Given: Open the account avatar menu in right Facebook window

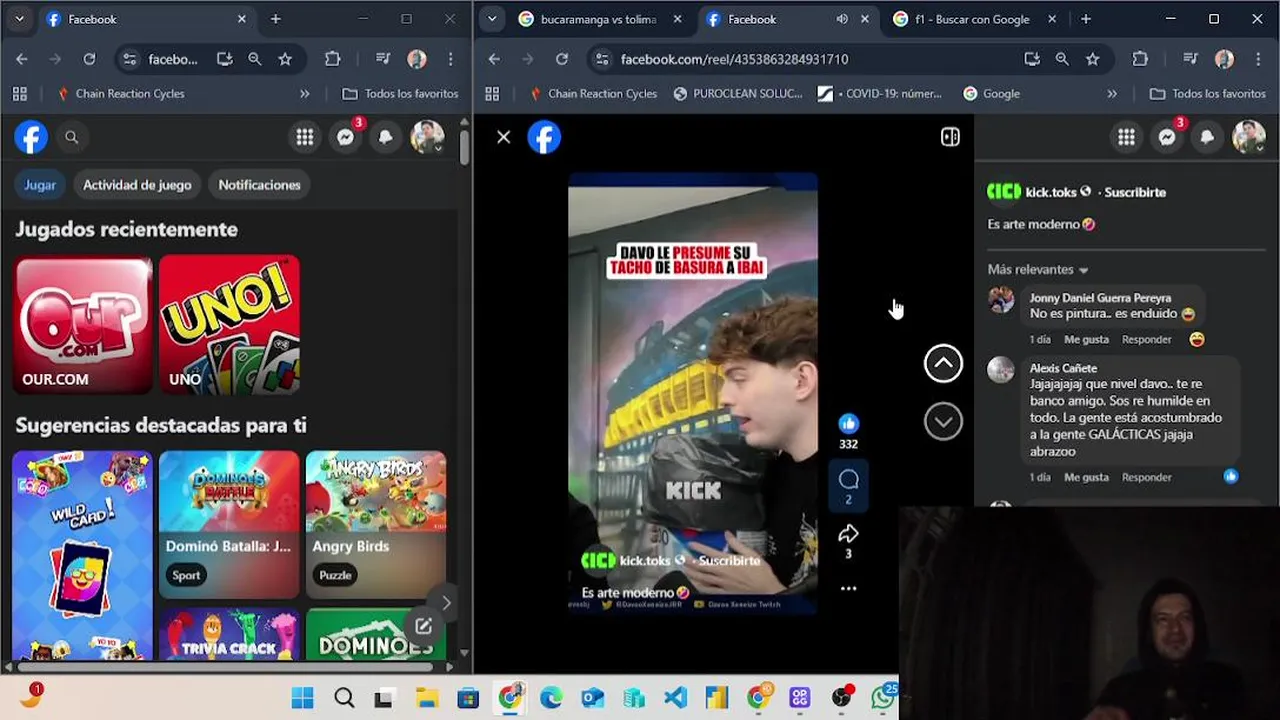Looking at the screenshot, I should pos(1248,137).
